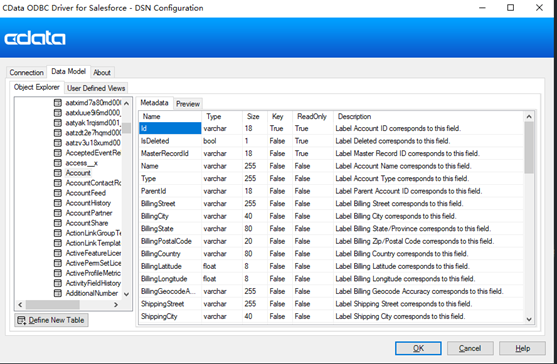Image resolution: width=557 pixels, height=364 pixels.
Task: Select the Account table in tree
Action: (78, 173)
